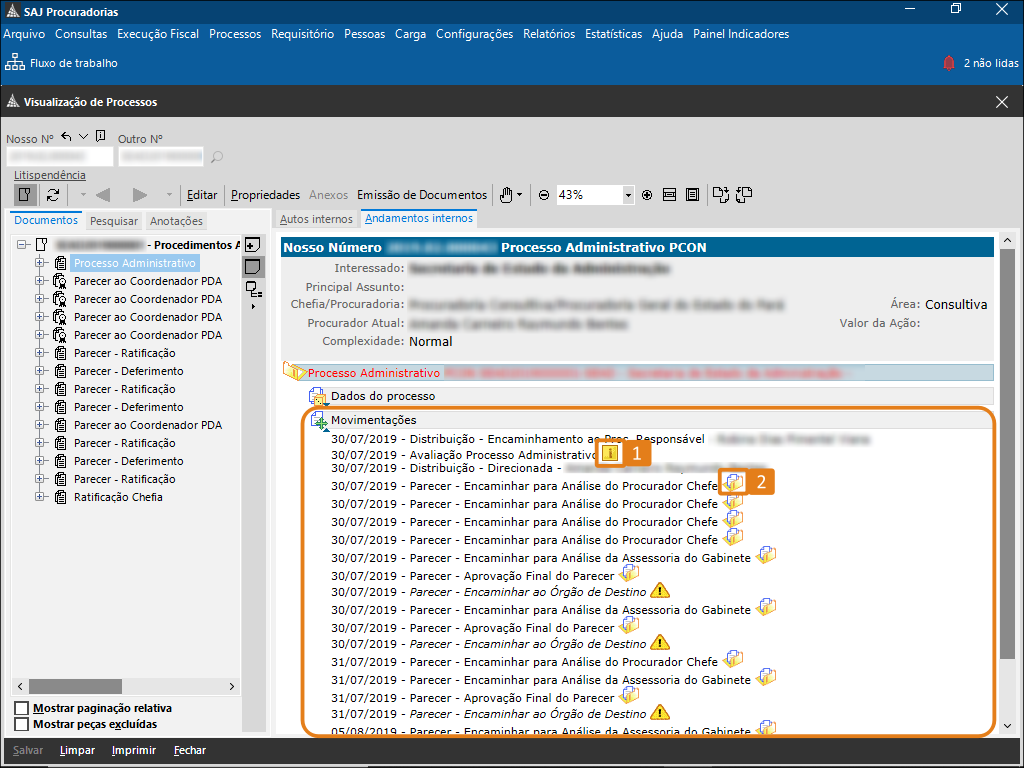The height and width of the screenshot is (768, 1024).
Task: Toggle Mostrar peças excluídas checkbox
Action: tap(22, 724)
